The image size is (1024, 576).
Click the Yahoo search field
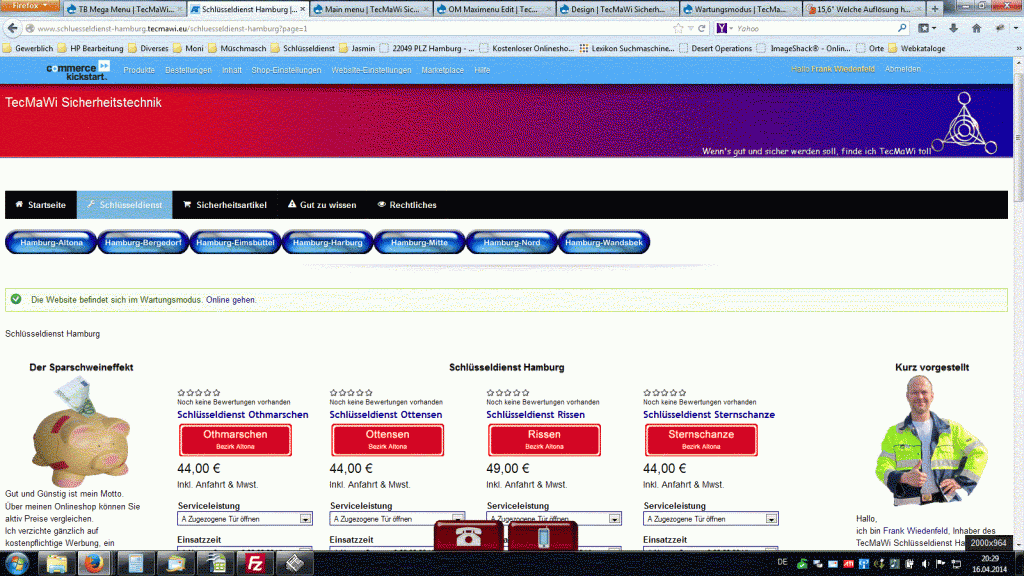click(x=810, y=28)
